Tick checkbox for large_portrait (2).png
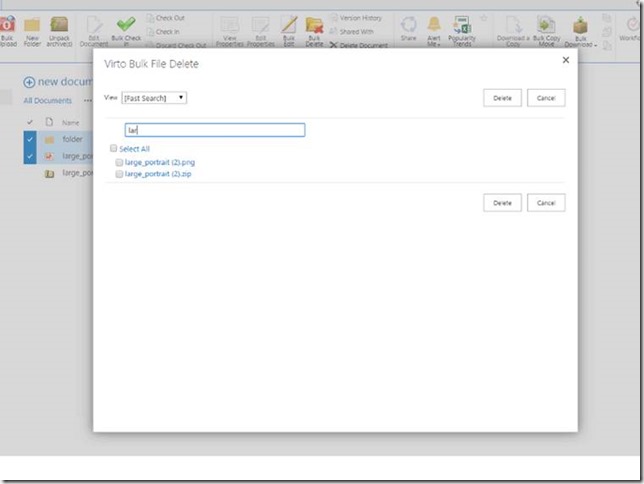 coord(119,162)
